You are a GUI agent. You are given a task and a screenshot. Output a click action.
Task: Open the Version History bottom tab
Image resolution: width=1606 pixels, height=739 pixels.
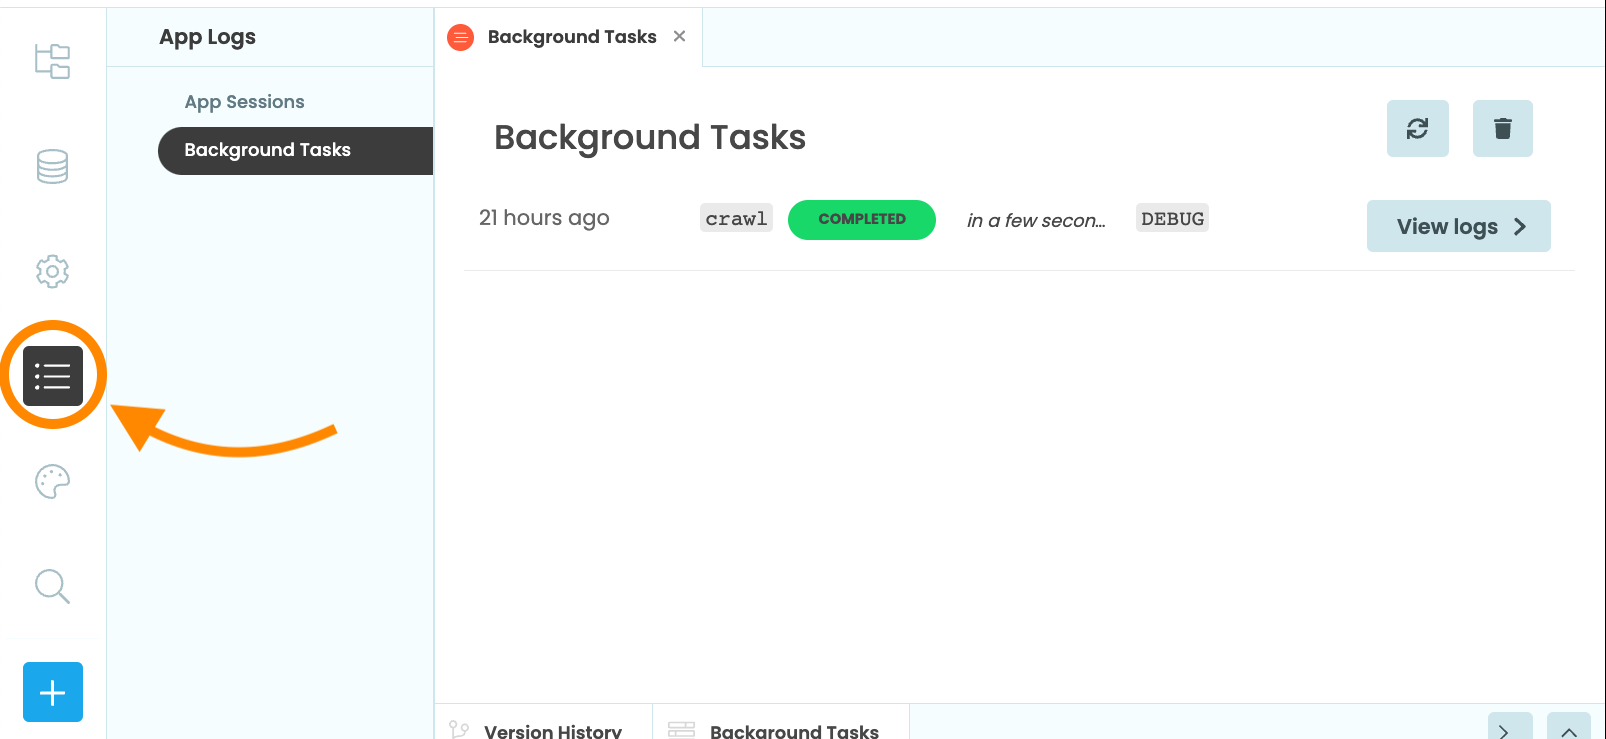(x=552, y=730)
